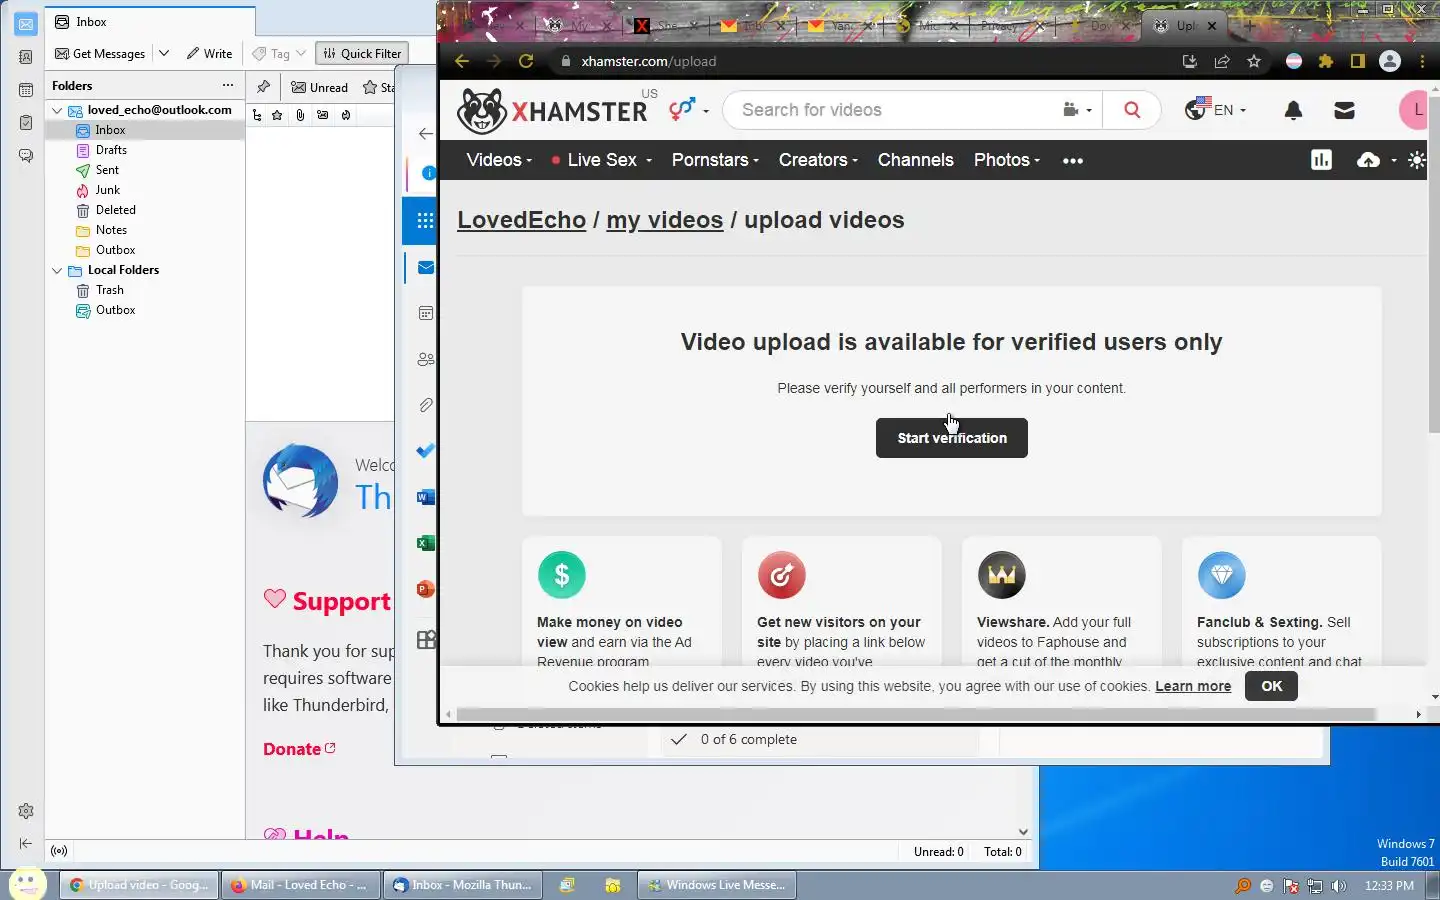Open EN language dropdown

(1216, 109)
